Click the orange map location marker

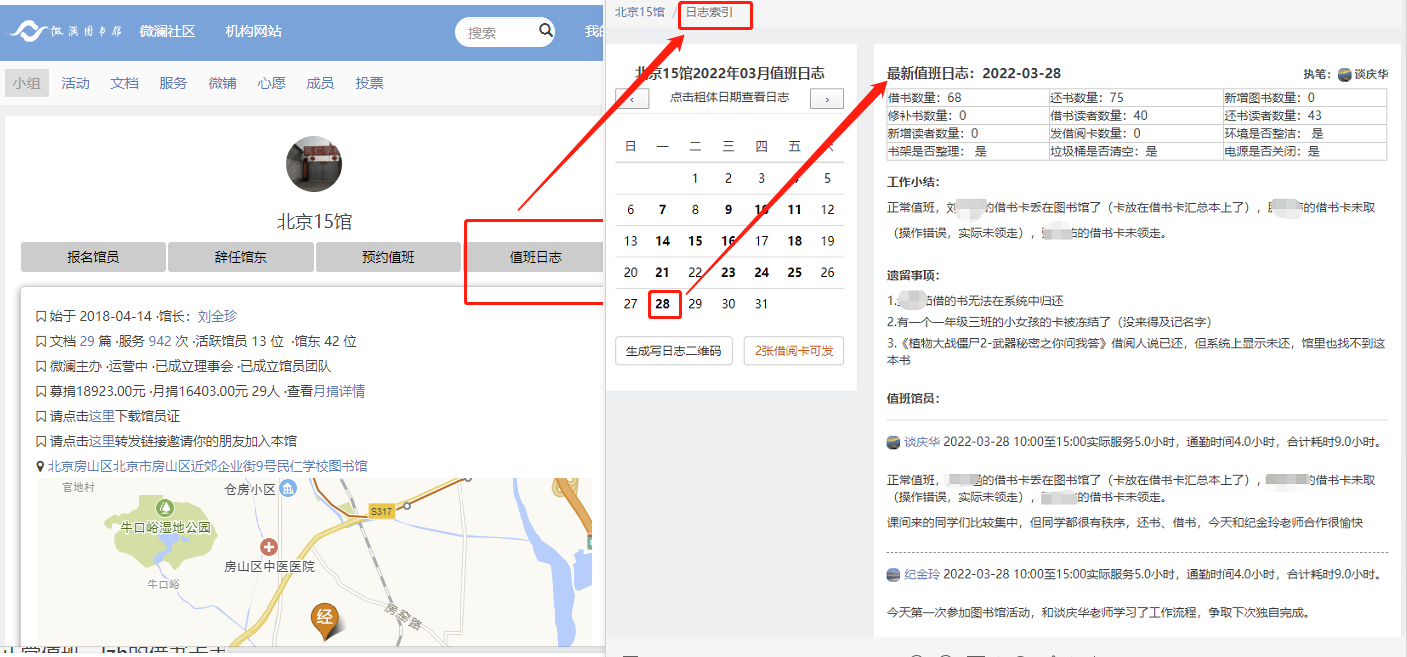324,619
